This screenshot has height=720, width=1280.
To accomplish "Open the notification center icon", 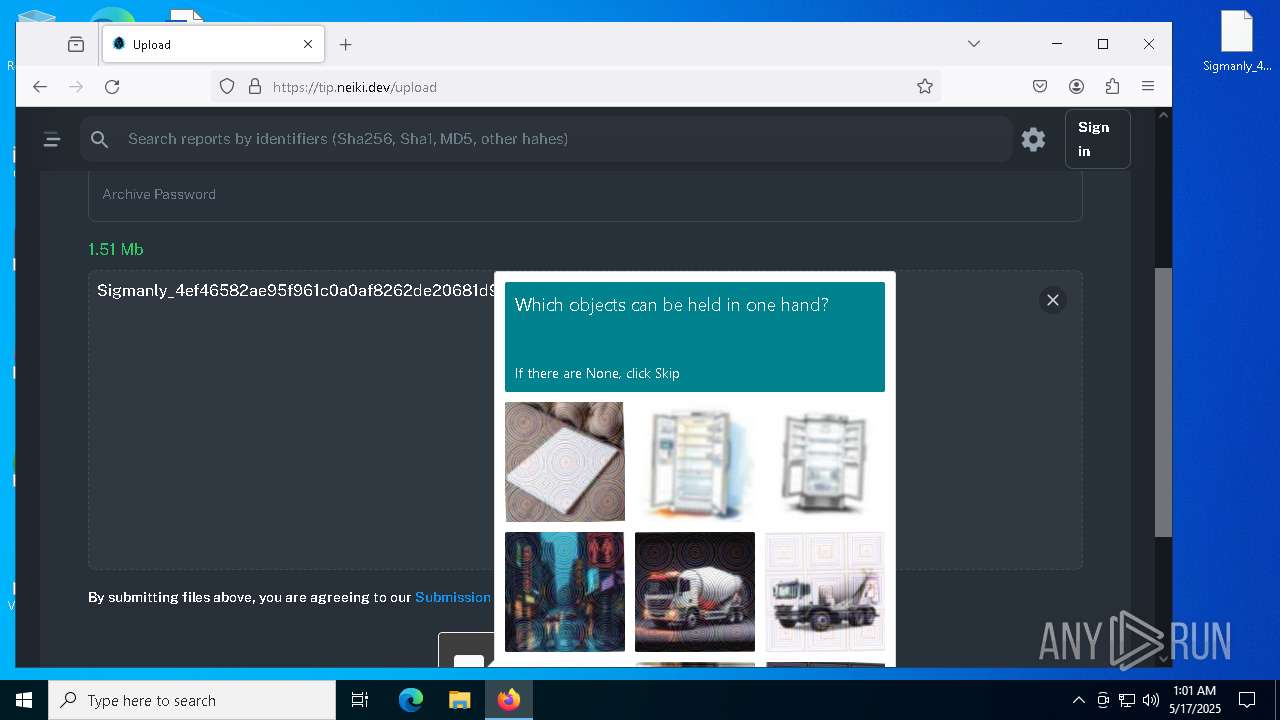I will pos(1247,700).
